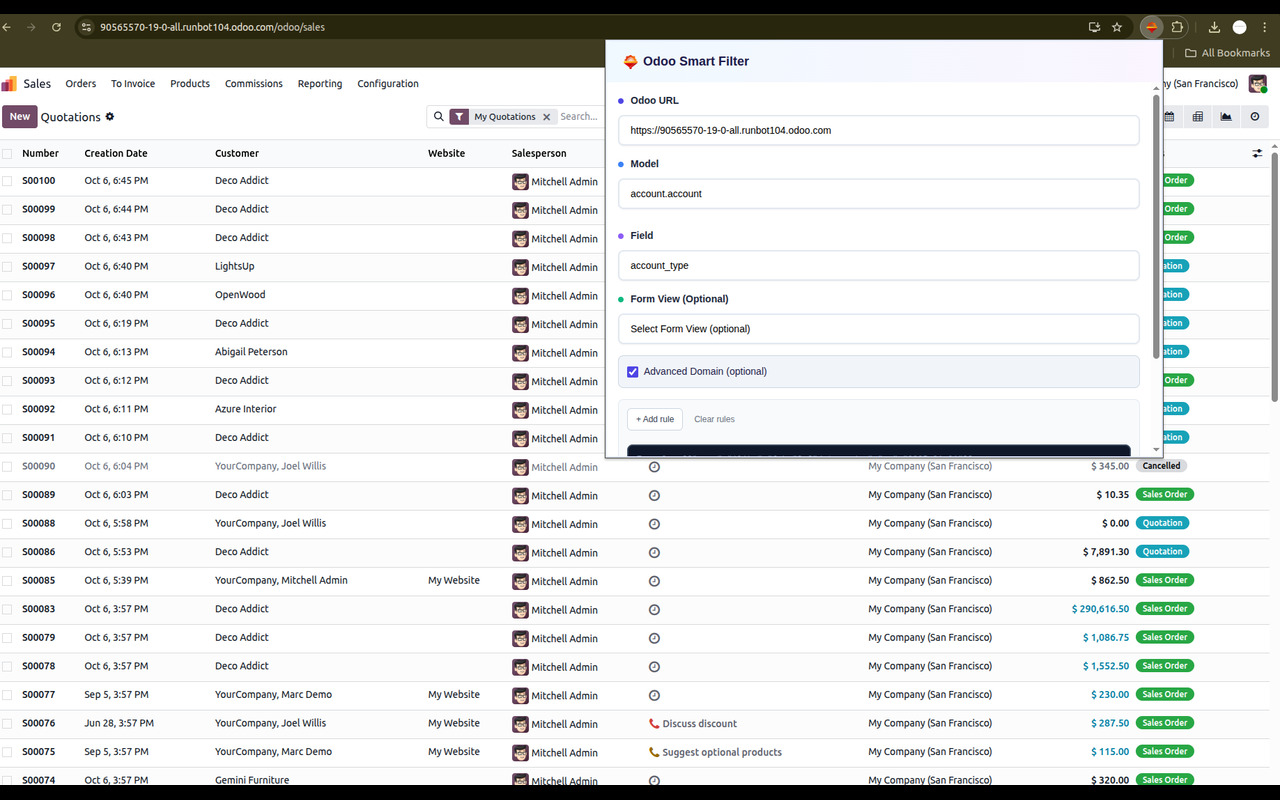This screenshot has height=800, width=1280.
Task: Open the To Invoice menu dropdown
Action: coord(133,84)
